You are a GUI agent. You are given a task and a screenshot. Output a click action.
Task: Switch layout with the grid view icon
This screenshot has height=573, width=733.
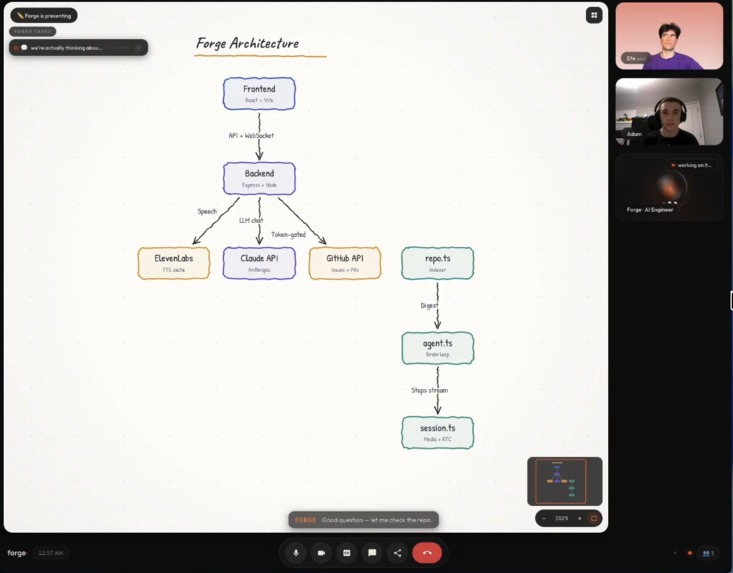pyautogui.click(x=594, y=15)
